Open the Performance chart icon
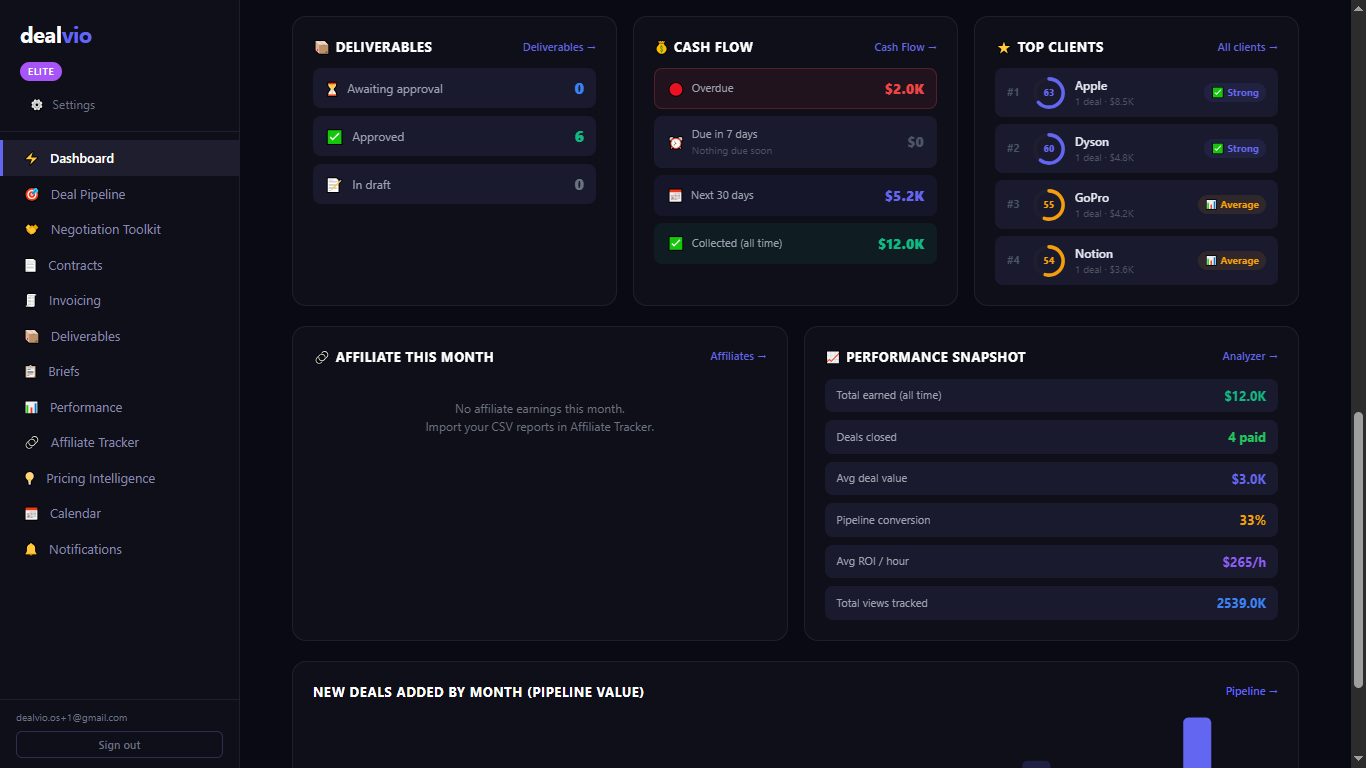This screenshot has width=1366, height=768. [x=29, y=407]
